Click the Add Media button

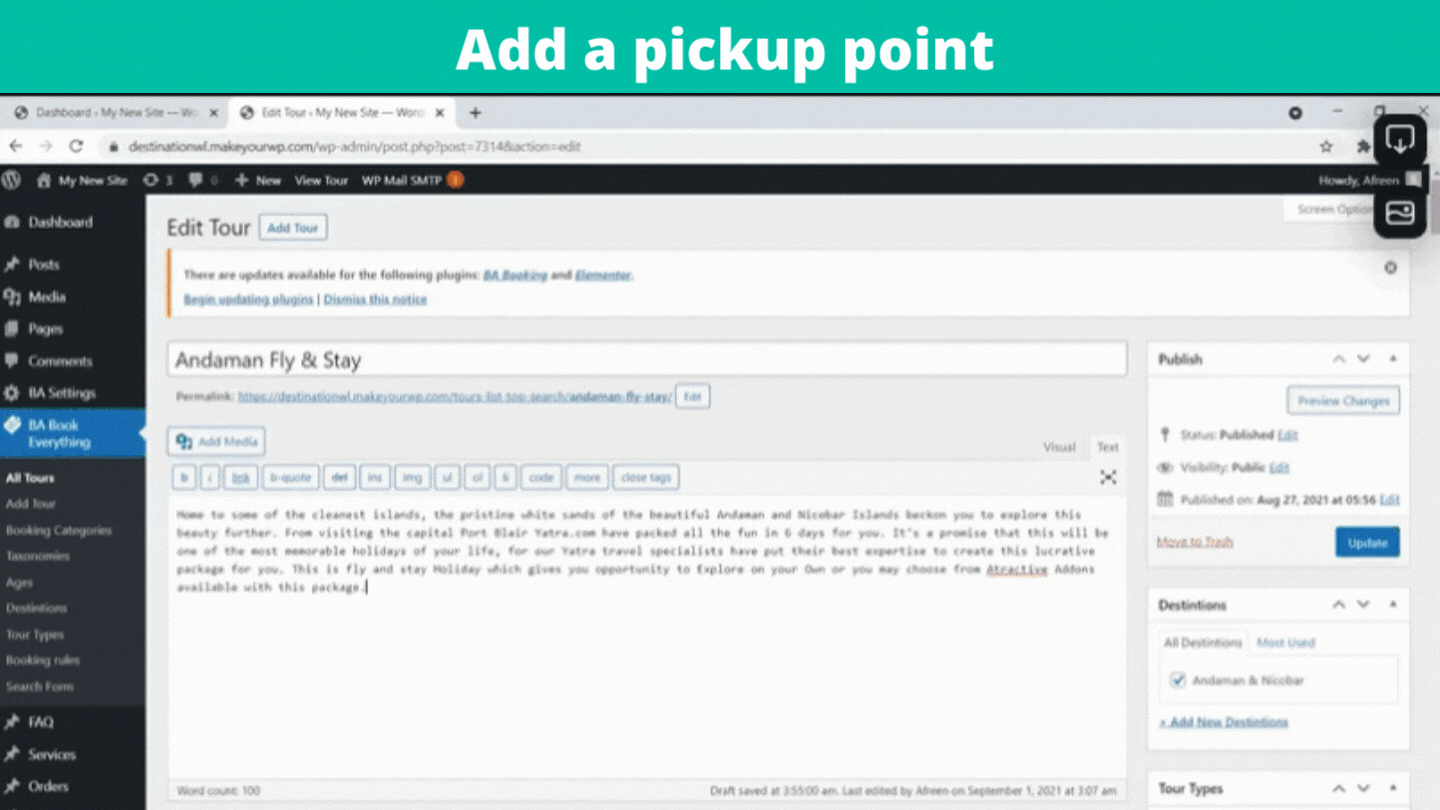pos(216,441)
